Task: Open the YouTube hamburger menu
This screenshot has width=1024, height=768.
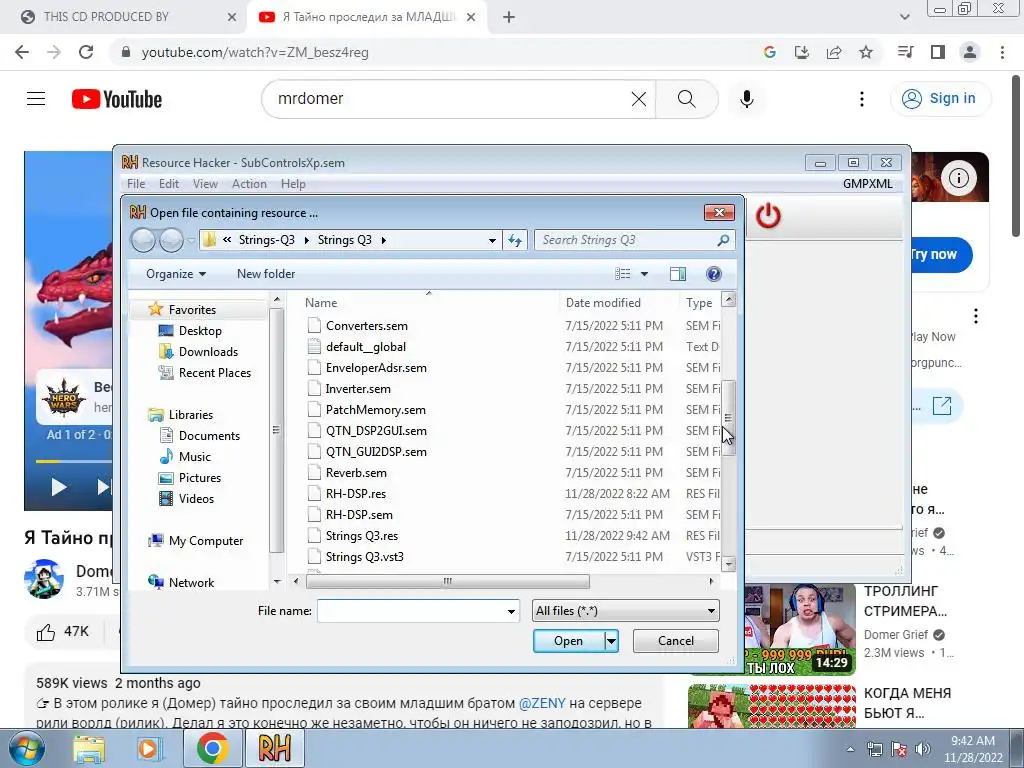Action: click(36, 99)
